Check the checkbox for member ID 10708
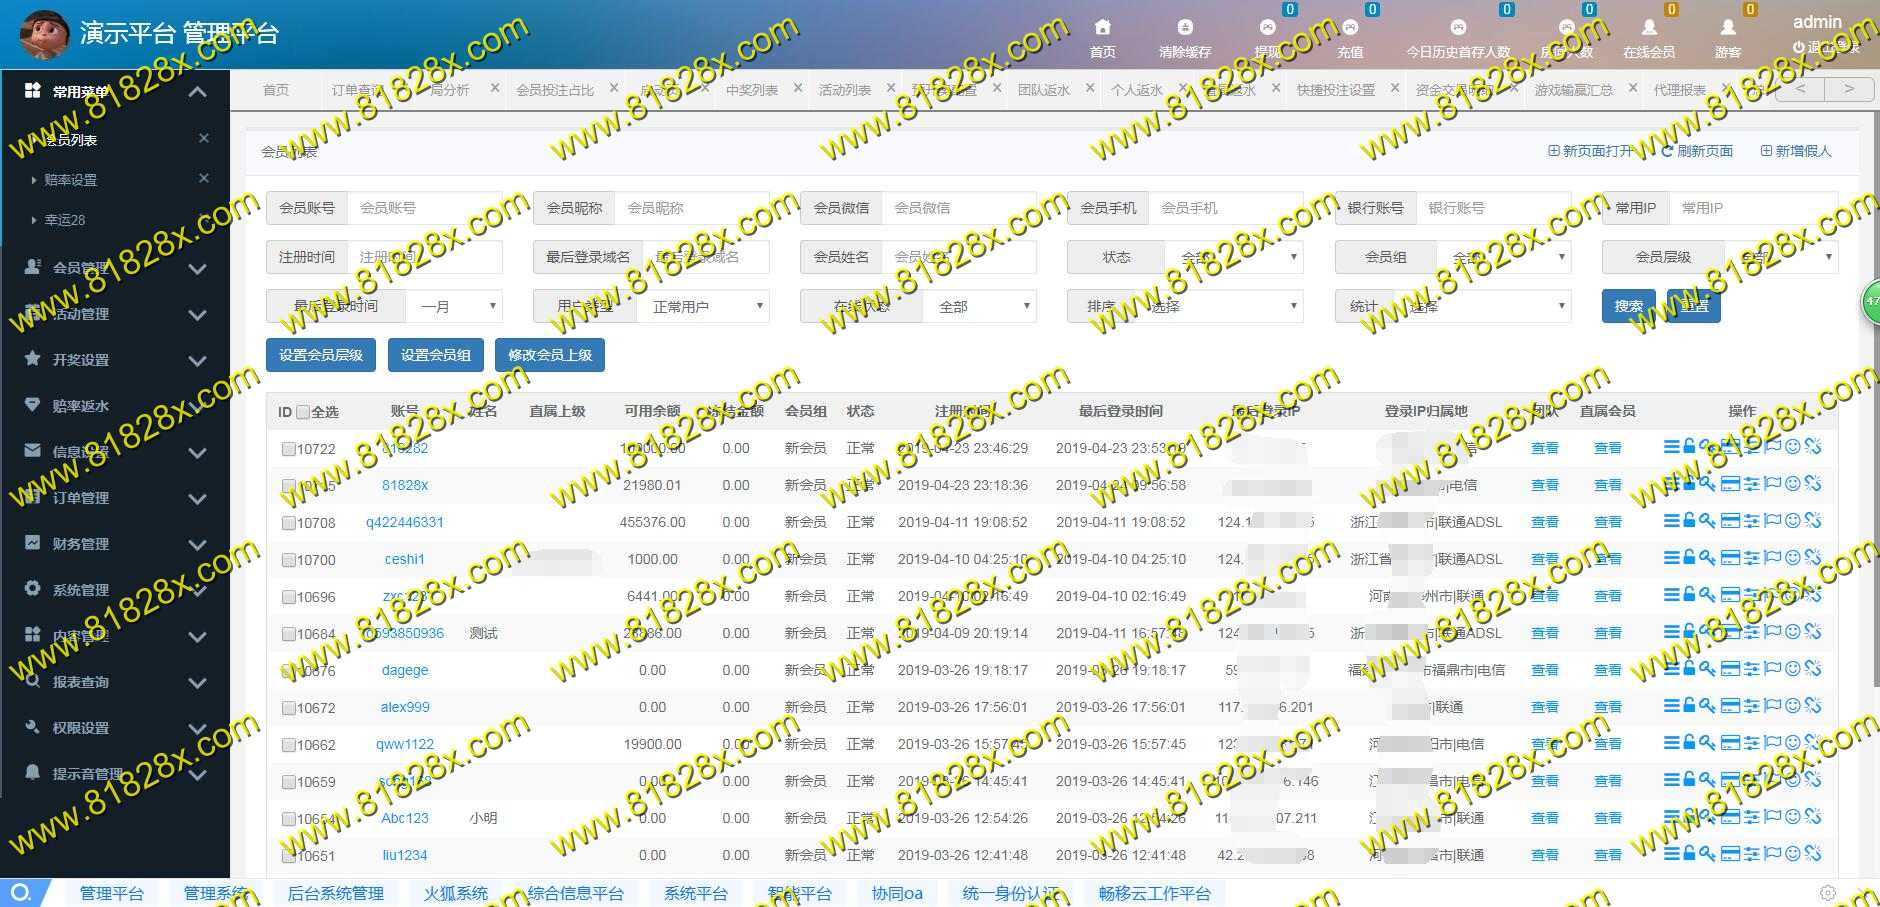 coord(288,523)
